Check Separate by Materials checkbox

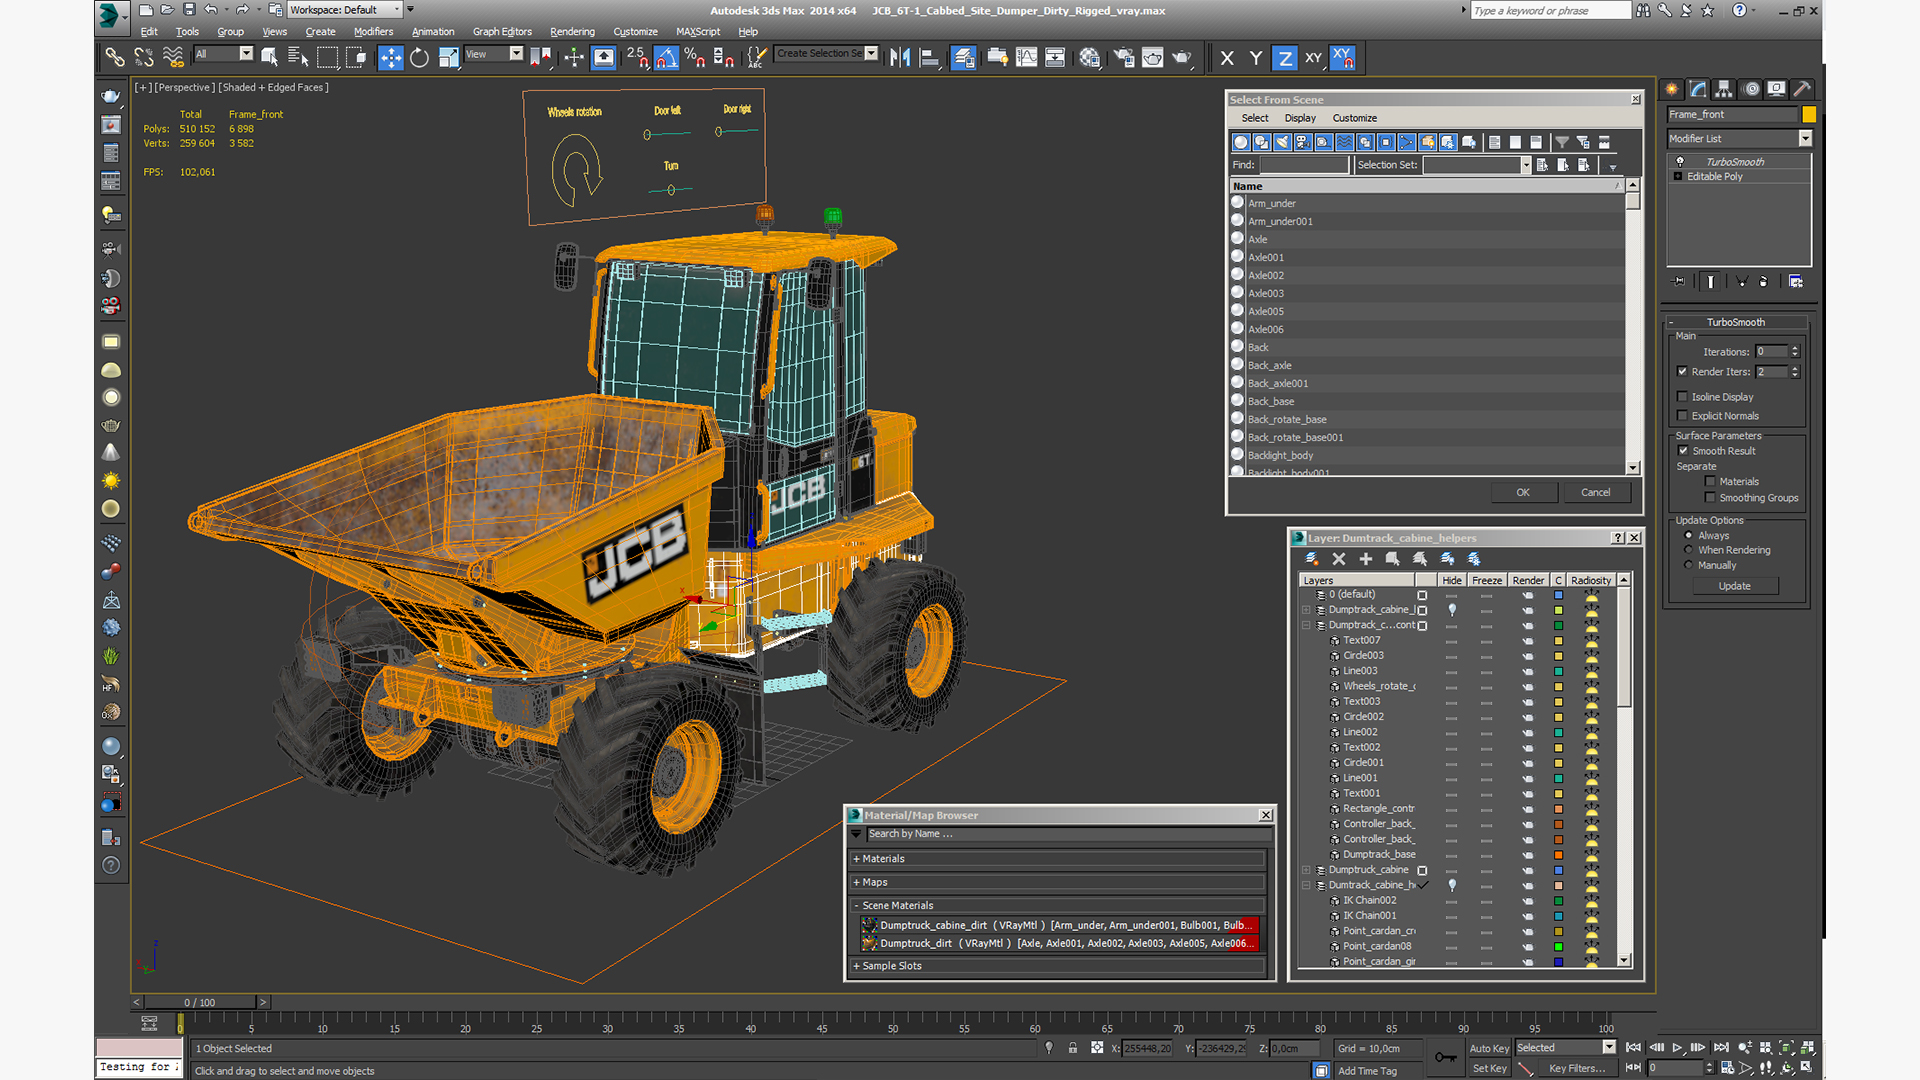tap(1710, 482)
